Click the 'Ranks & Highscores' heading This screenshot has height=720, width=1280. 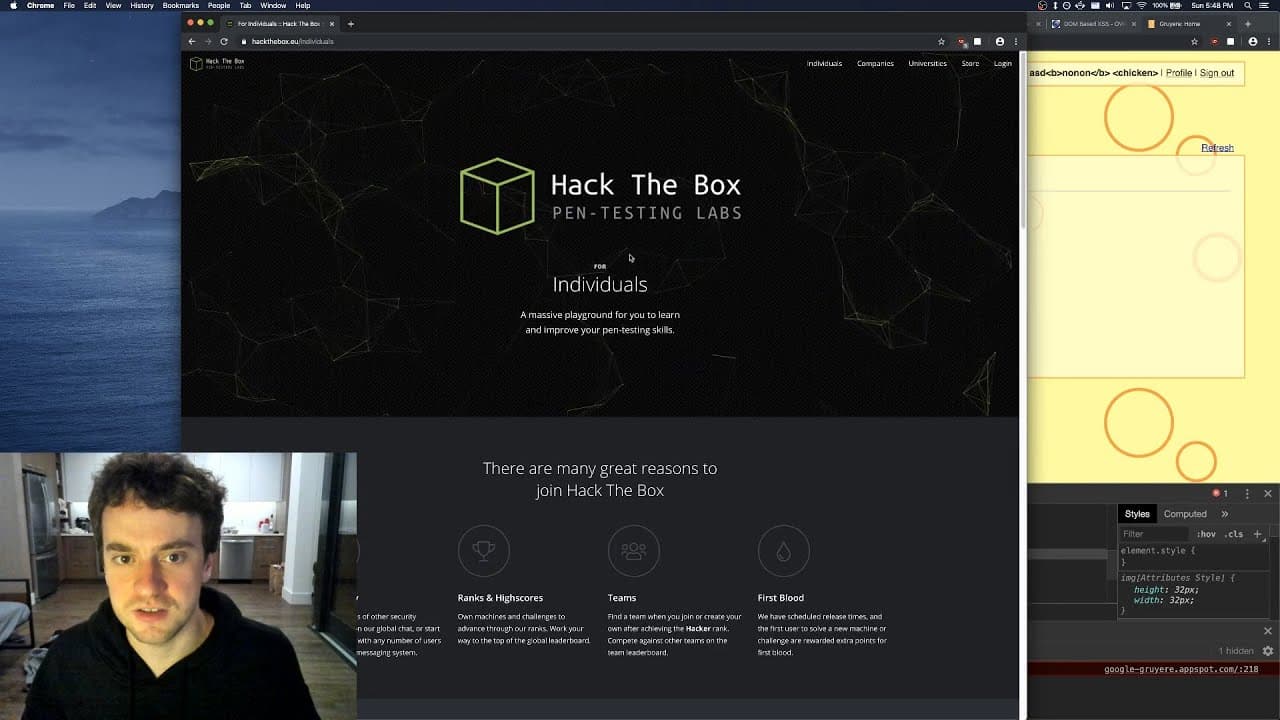point(500,598)
